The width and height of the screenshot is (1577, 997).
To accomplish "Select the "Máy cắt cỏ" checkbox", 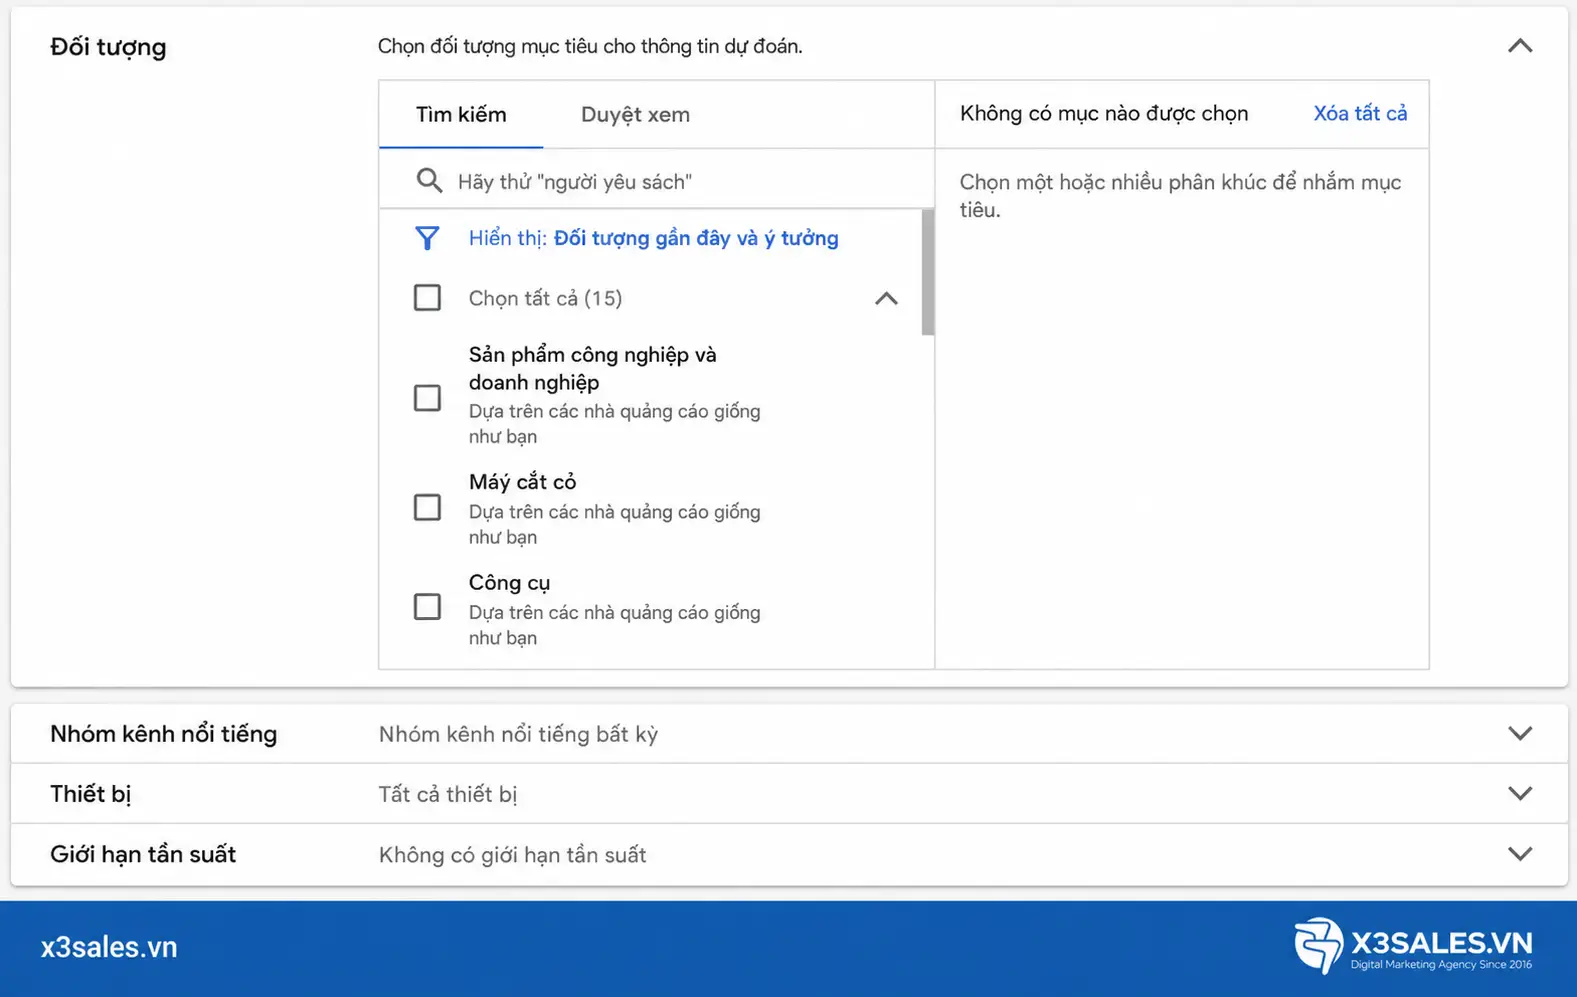I will (427, 508).
